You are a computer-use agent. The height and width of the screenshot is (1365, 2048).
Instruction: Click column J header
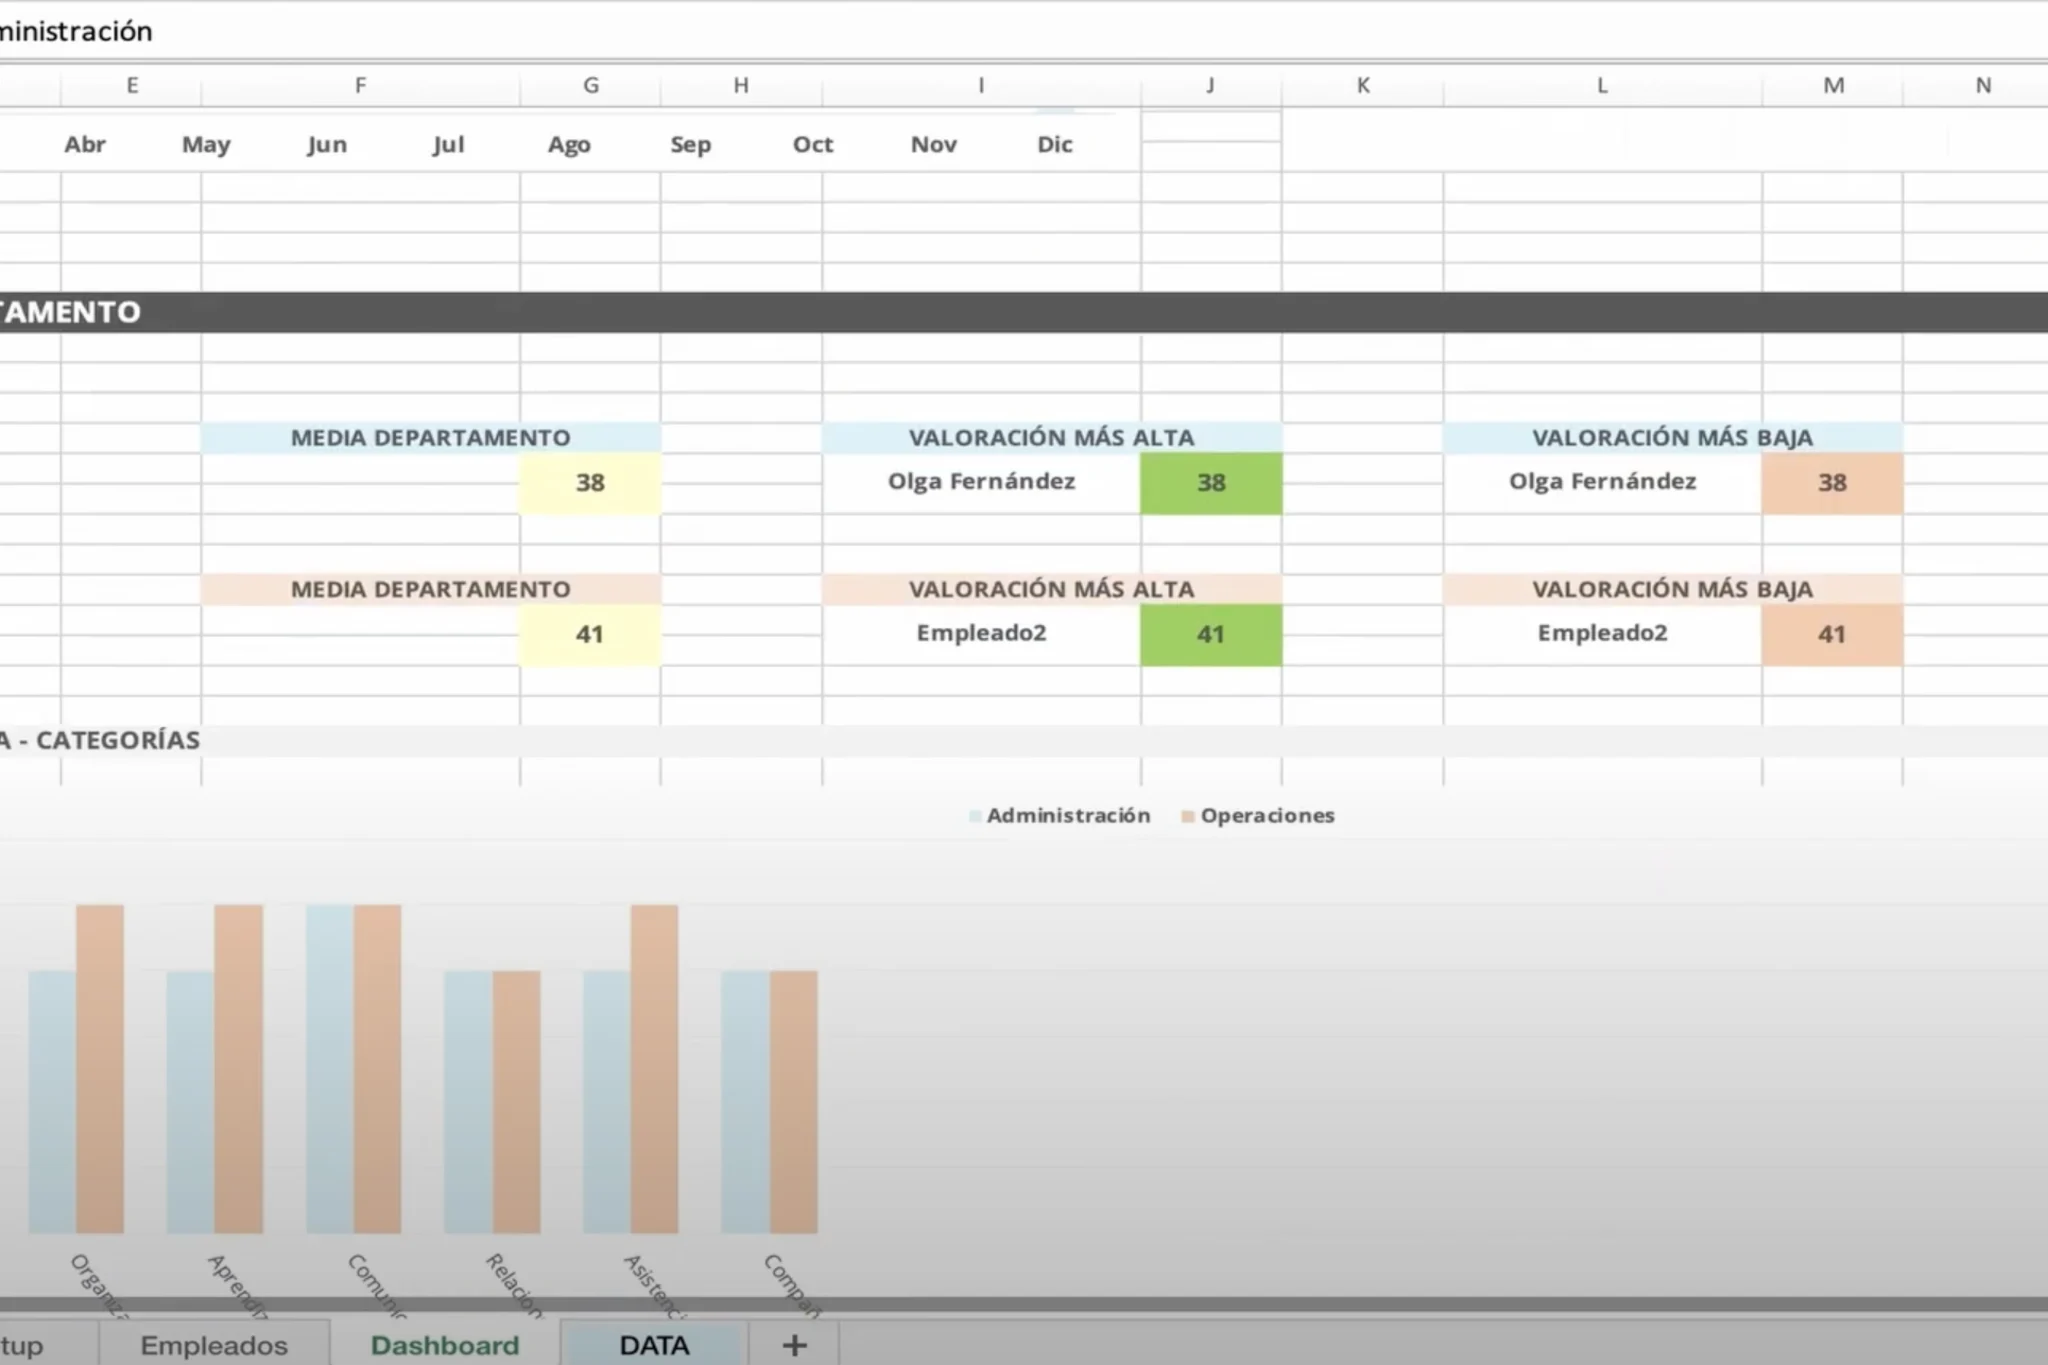tap(1211, 86)
